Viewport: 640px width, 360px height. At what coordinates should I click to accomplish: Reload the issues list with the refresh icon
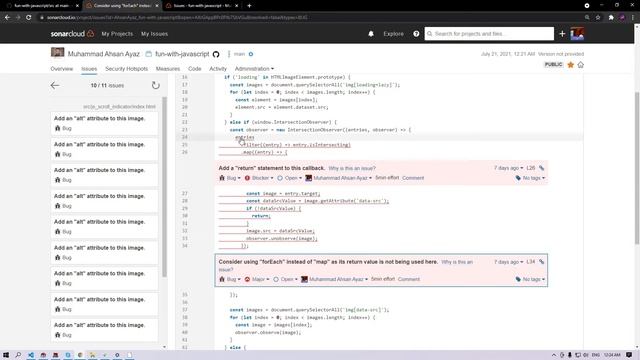[x=156, y=85]
